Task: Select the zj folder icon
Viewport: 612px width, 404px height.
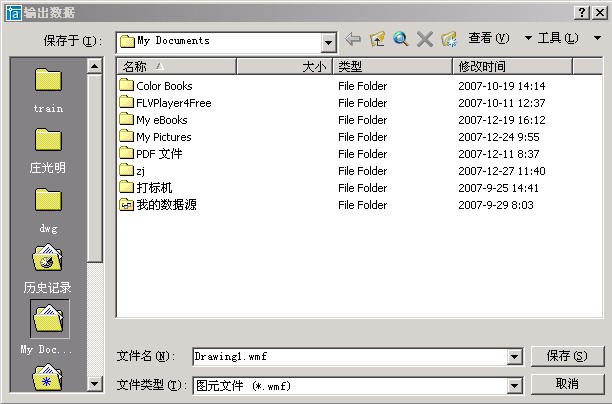Action: (x=126, y=170)
